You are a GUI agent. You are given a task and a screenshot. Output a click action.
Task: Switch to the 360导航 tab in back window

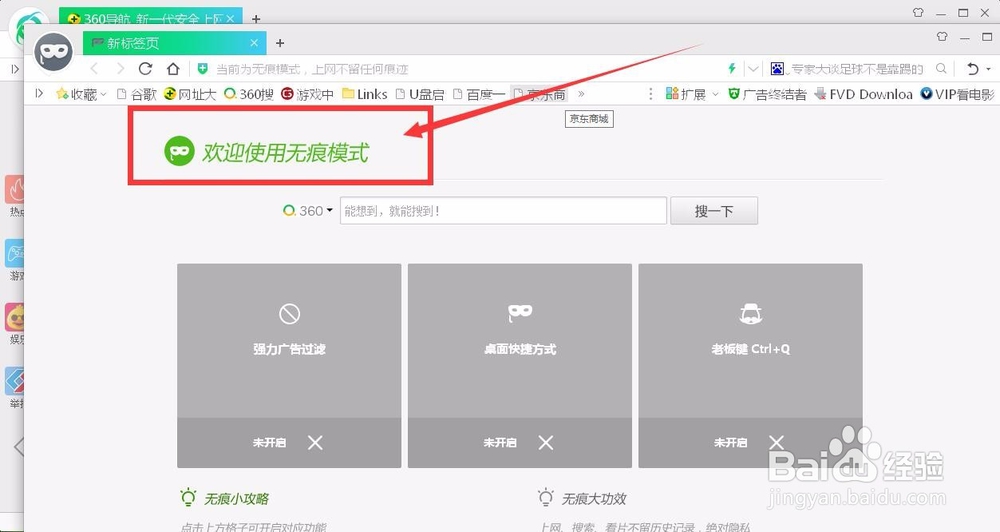150,18
